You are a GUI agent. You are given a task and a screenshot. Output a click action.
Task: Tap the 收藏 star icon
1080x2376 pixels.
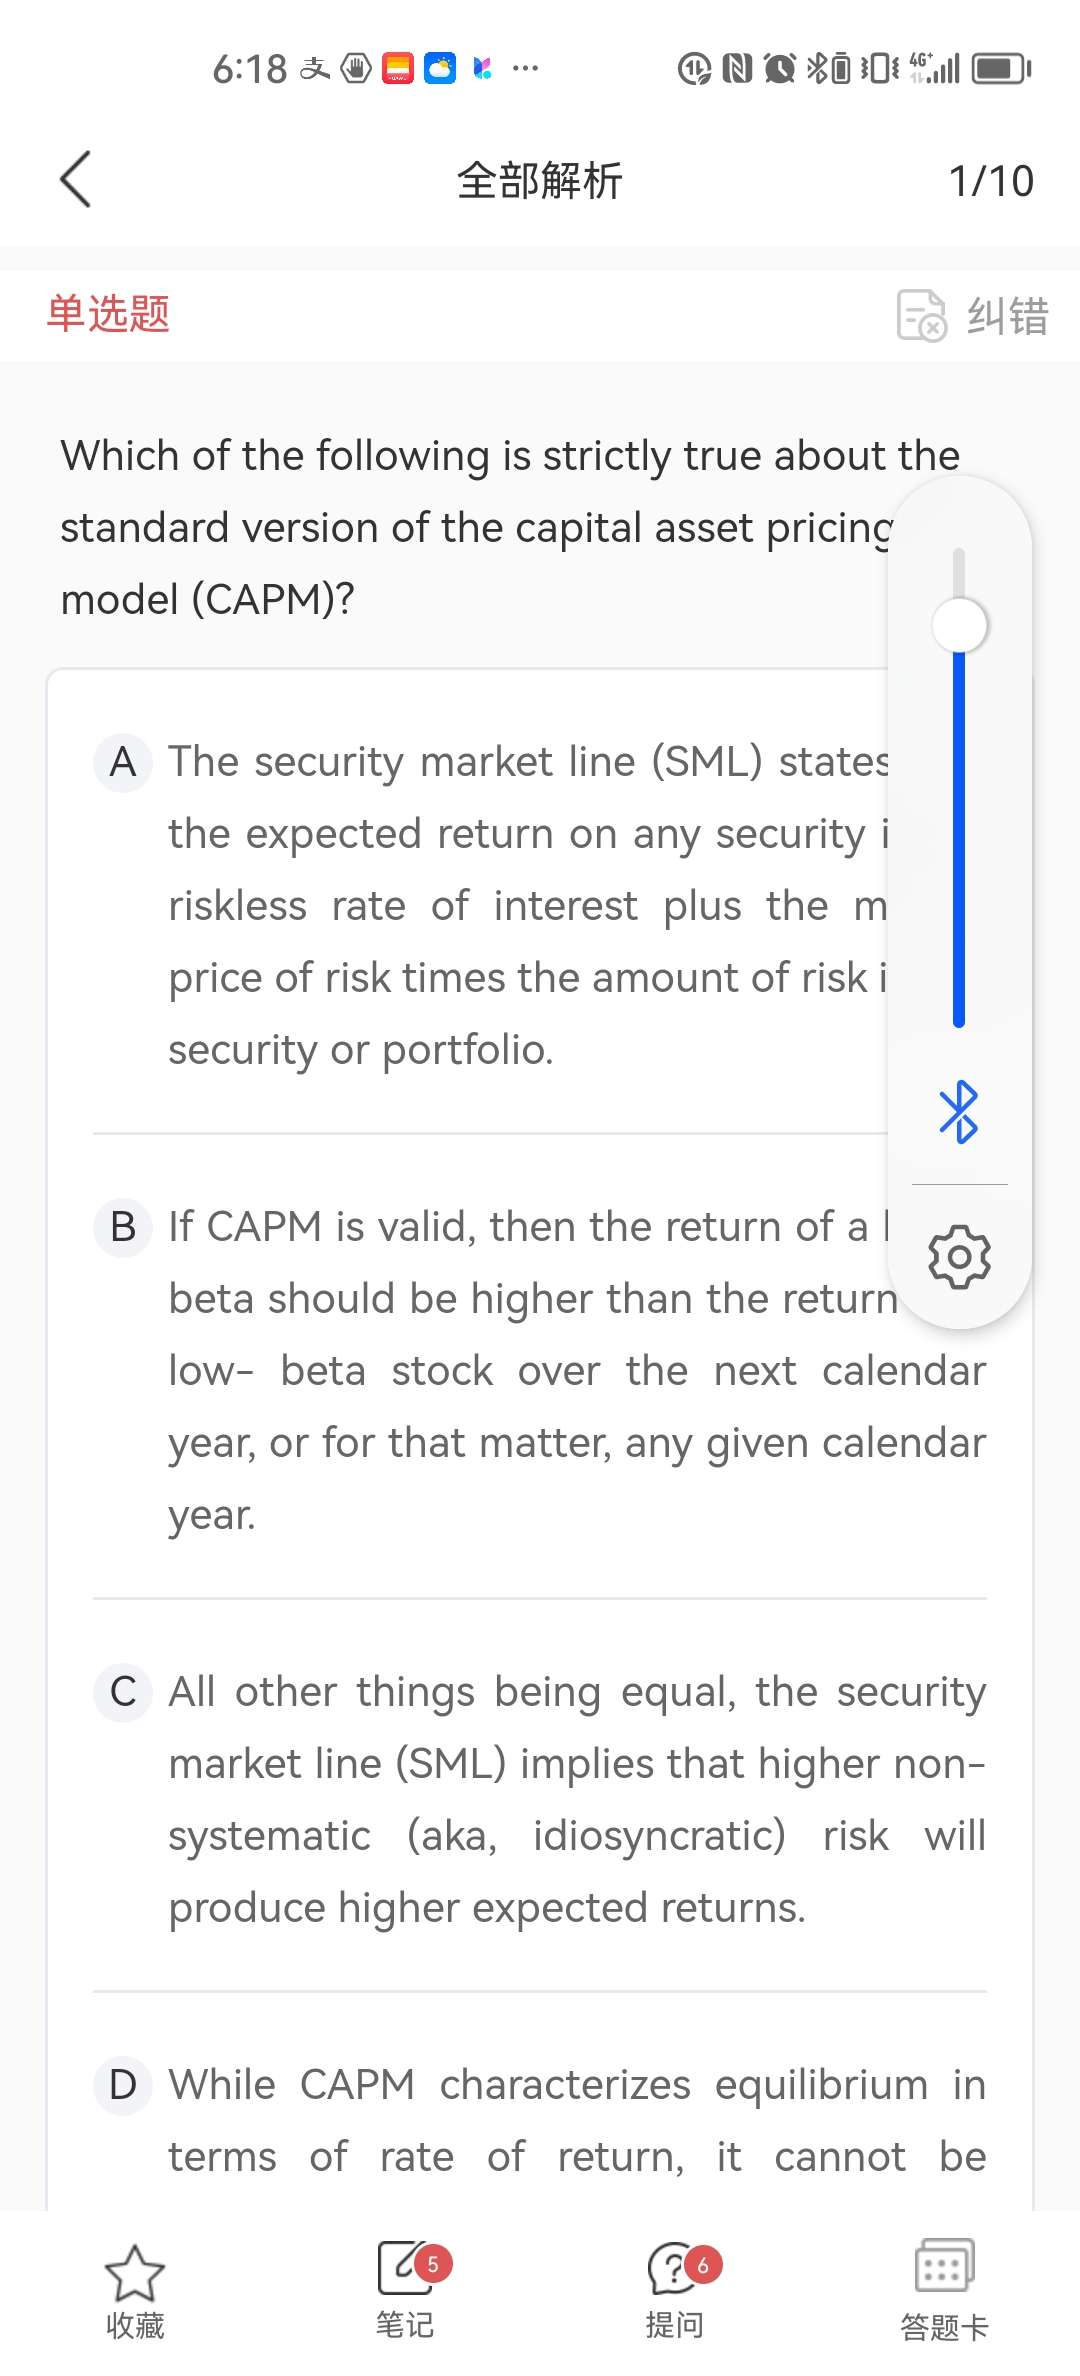135,2272
